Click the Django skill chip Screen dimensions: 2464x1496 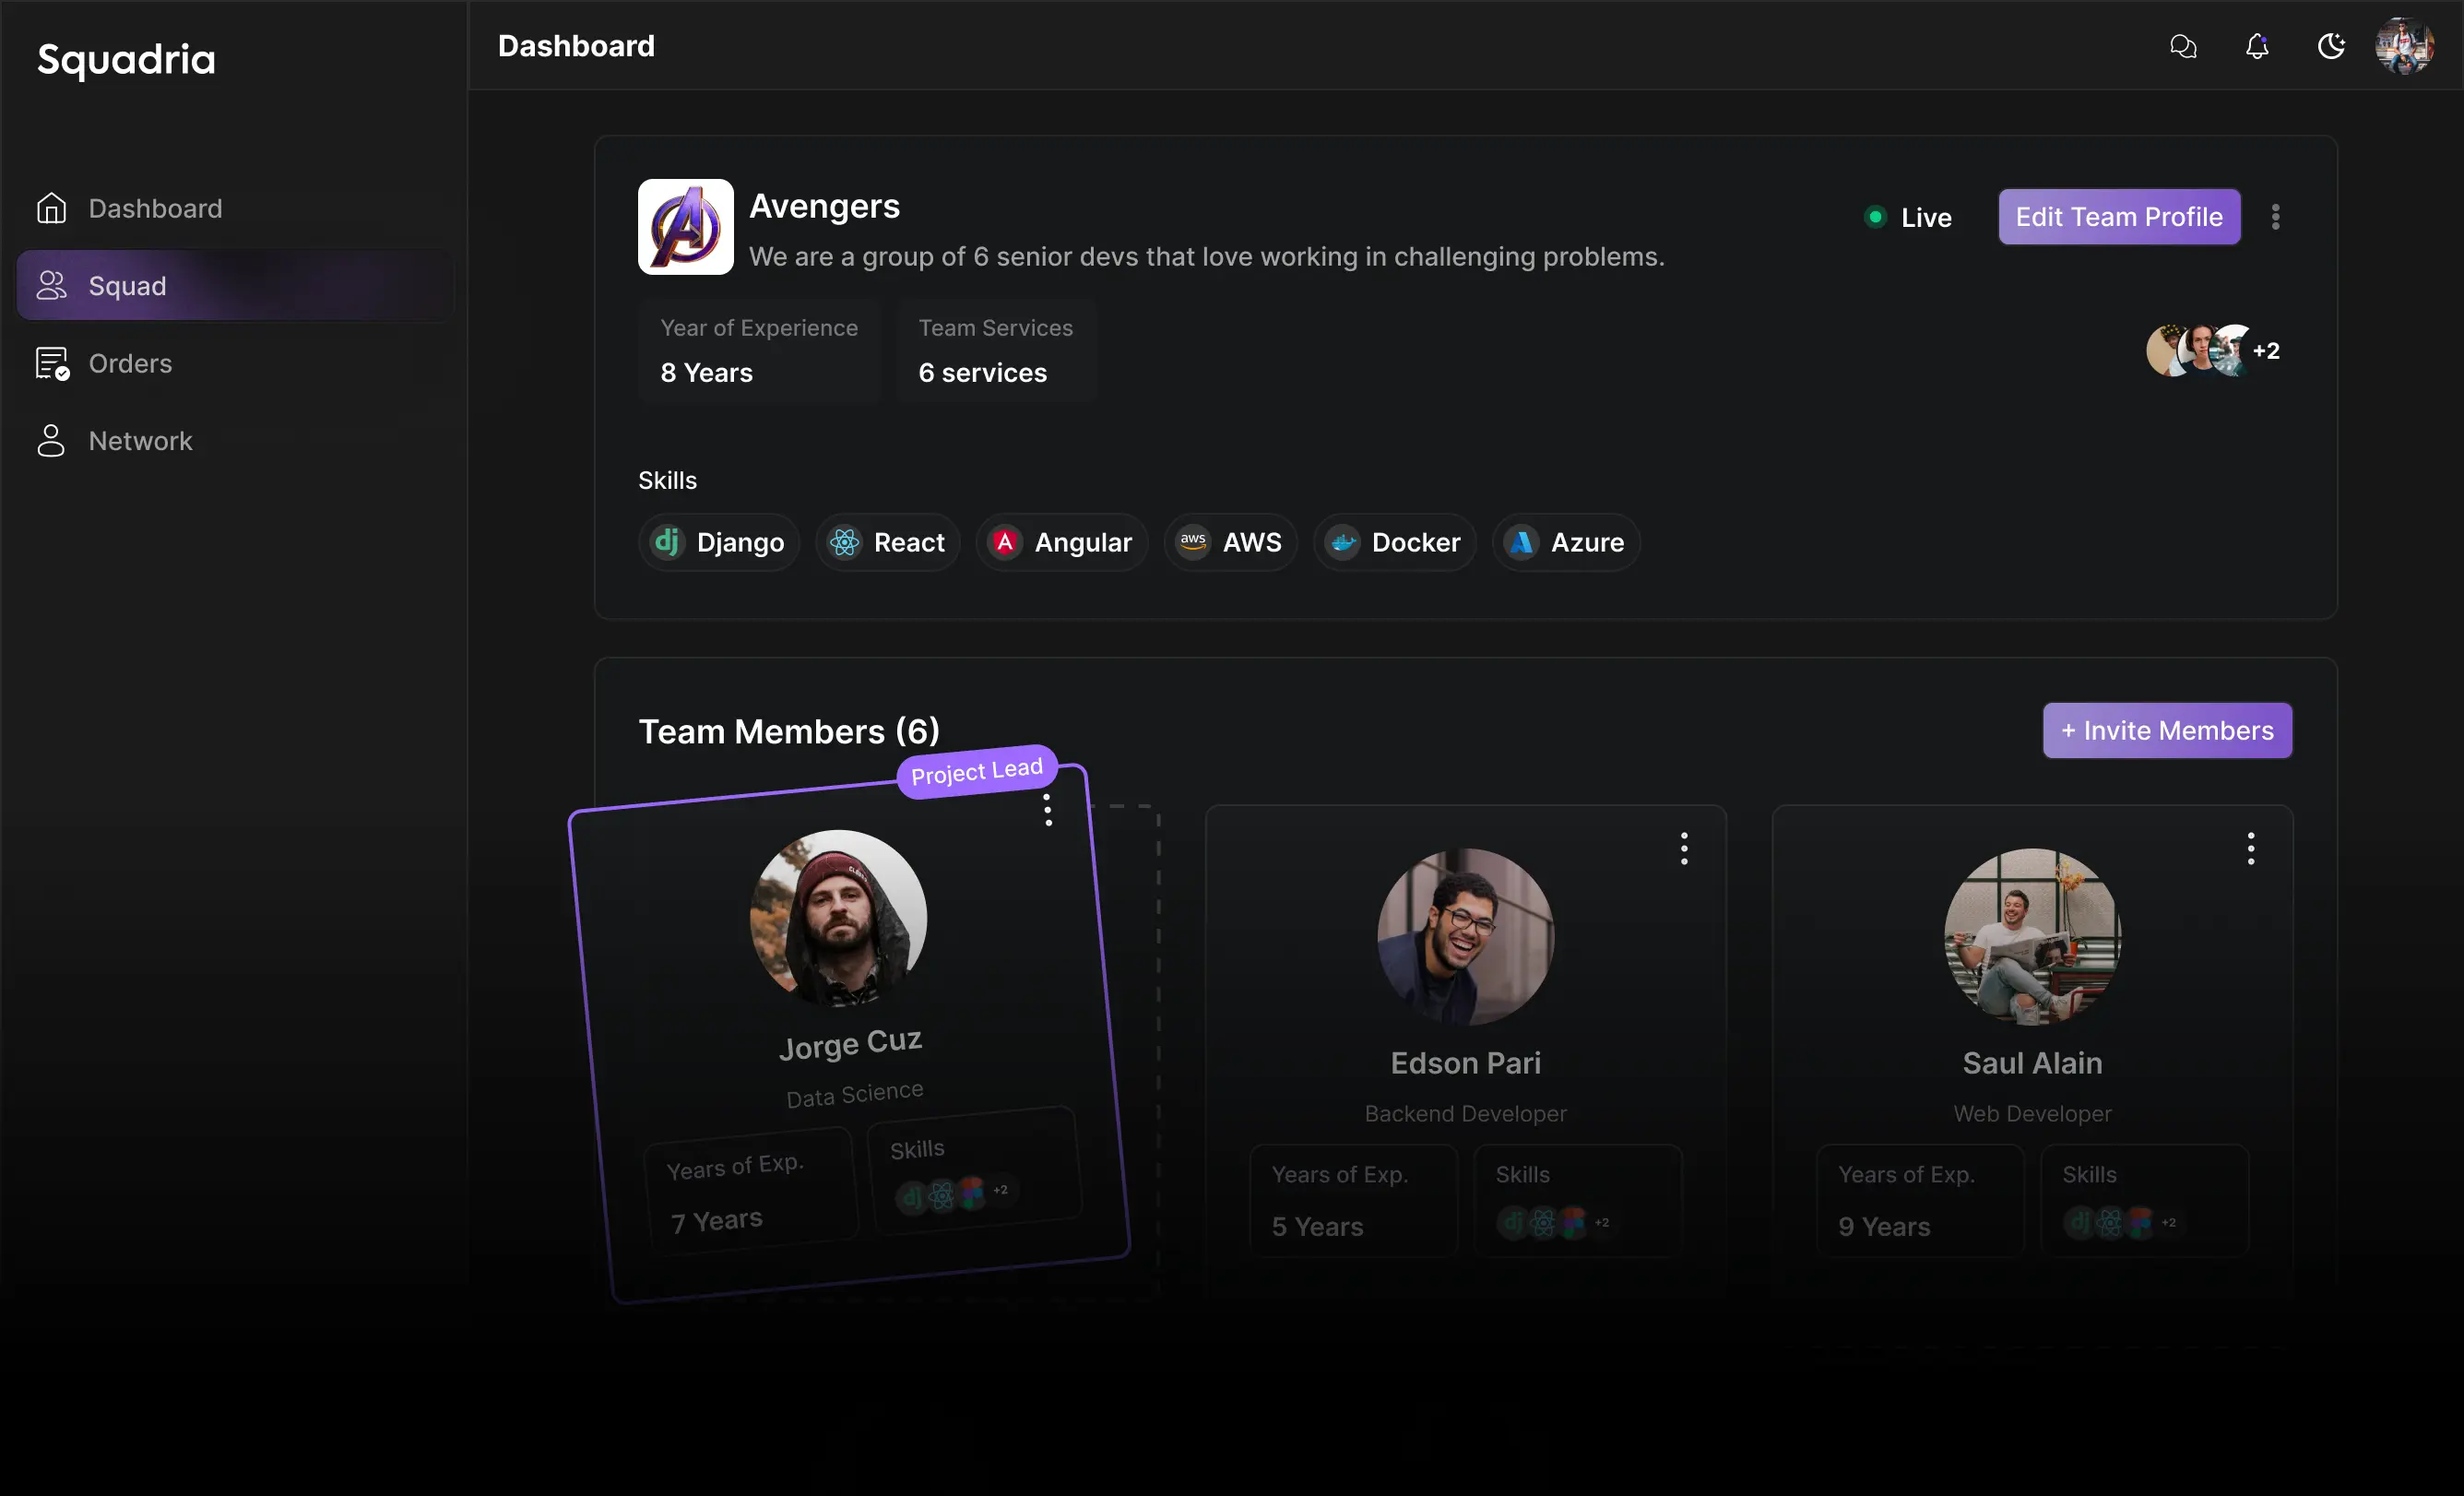click(719, 542)
